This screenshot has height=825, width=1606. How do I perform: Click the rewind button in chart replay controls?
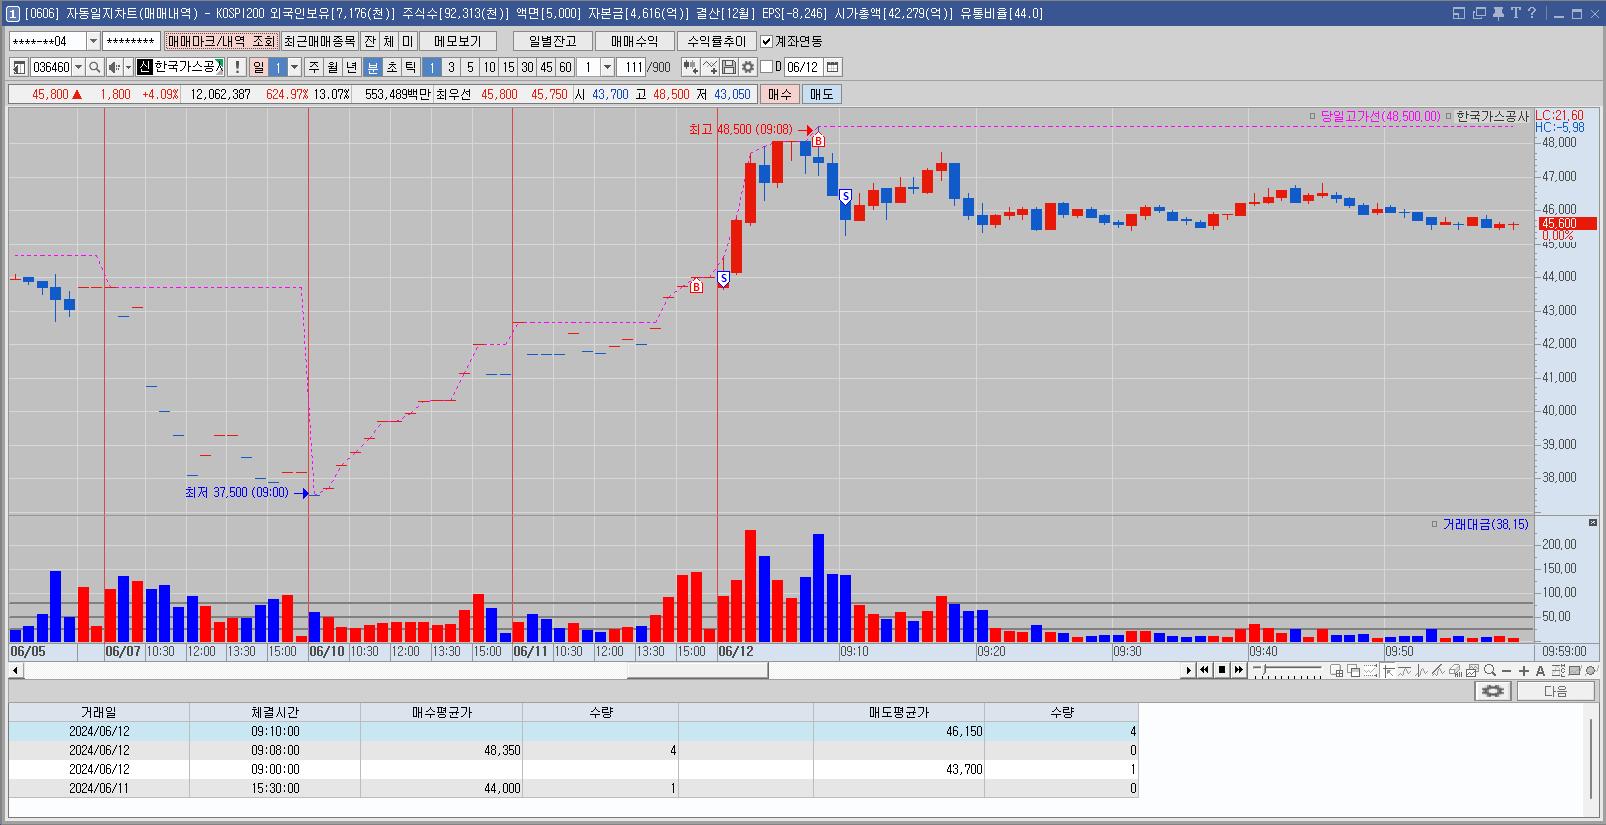point(1204,670)
